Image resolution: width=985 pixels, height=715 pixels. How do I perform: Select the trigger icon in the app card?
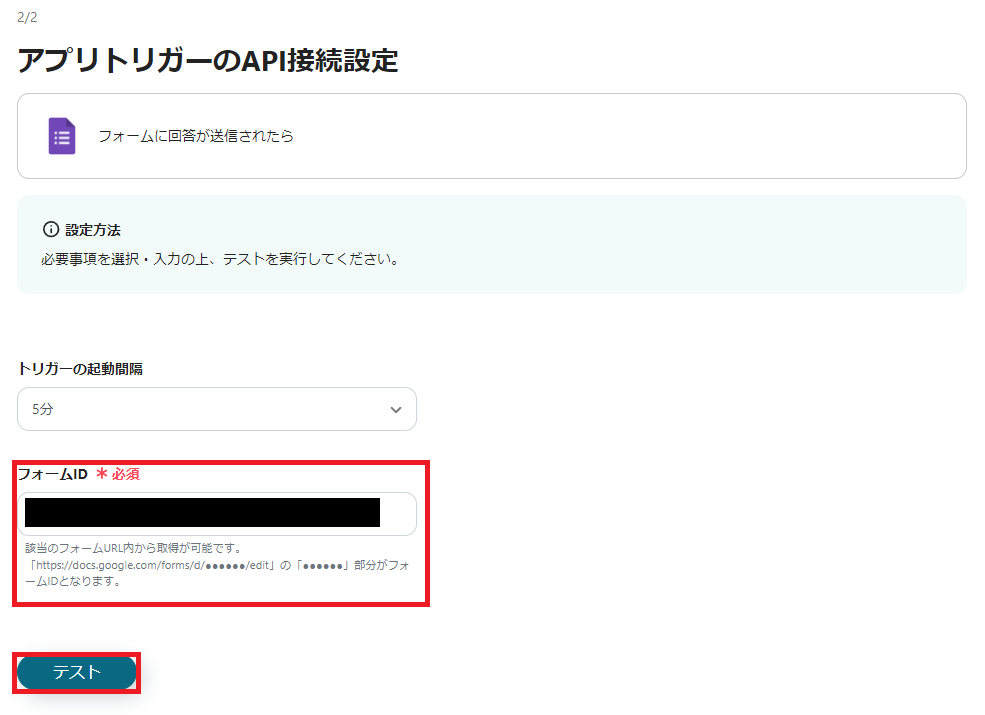pyautogui.click(x=62, y=135)
